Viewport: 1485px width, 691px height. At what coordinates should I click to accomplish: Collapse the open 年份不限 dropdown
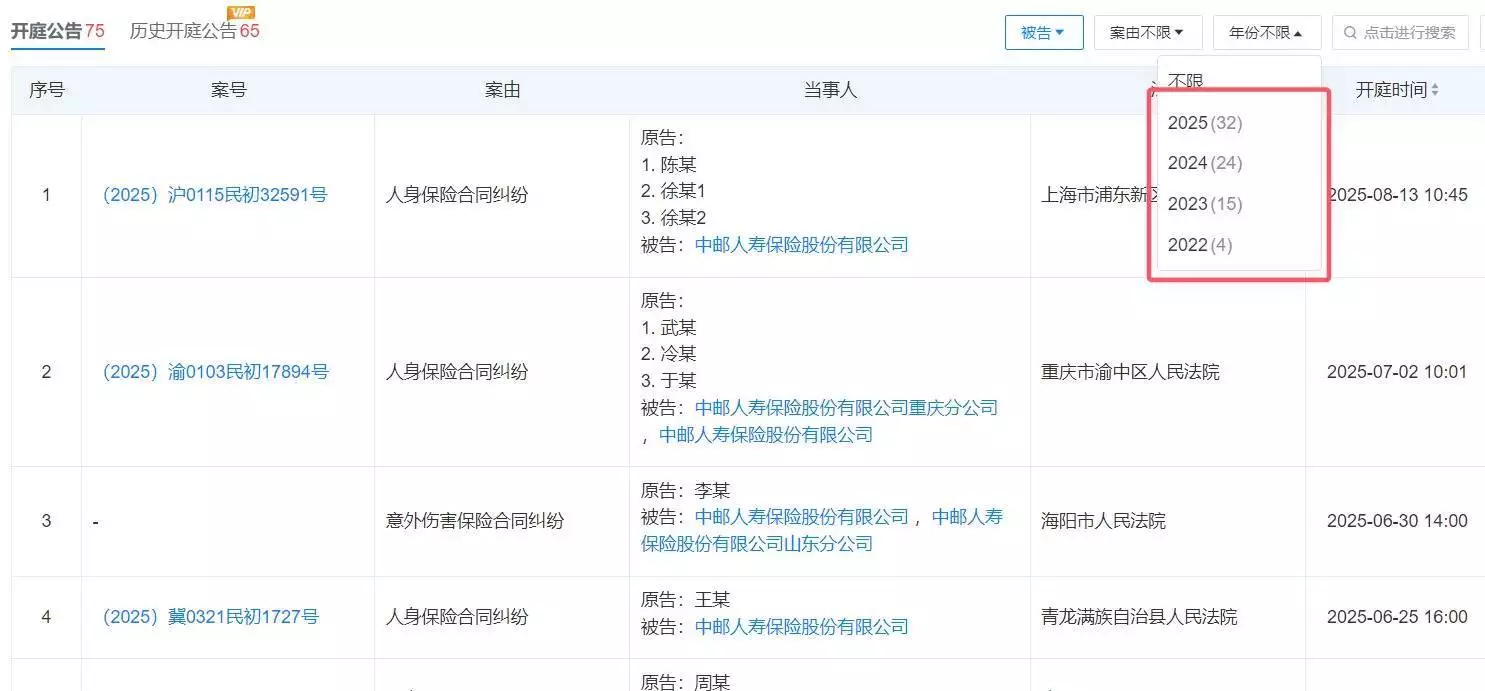(1266, 31)
